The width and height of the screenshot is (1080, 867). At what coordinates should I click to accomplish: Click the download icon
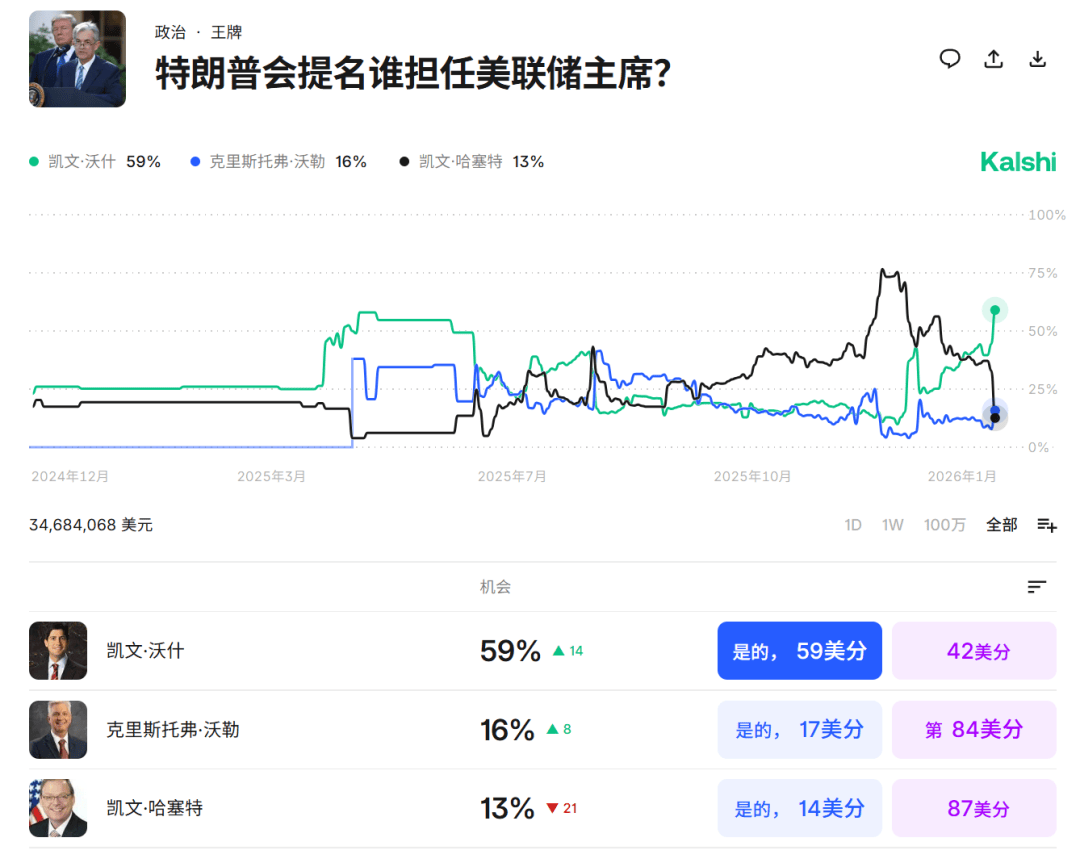coord(1037,59)
